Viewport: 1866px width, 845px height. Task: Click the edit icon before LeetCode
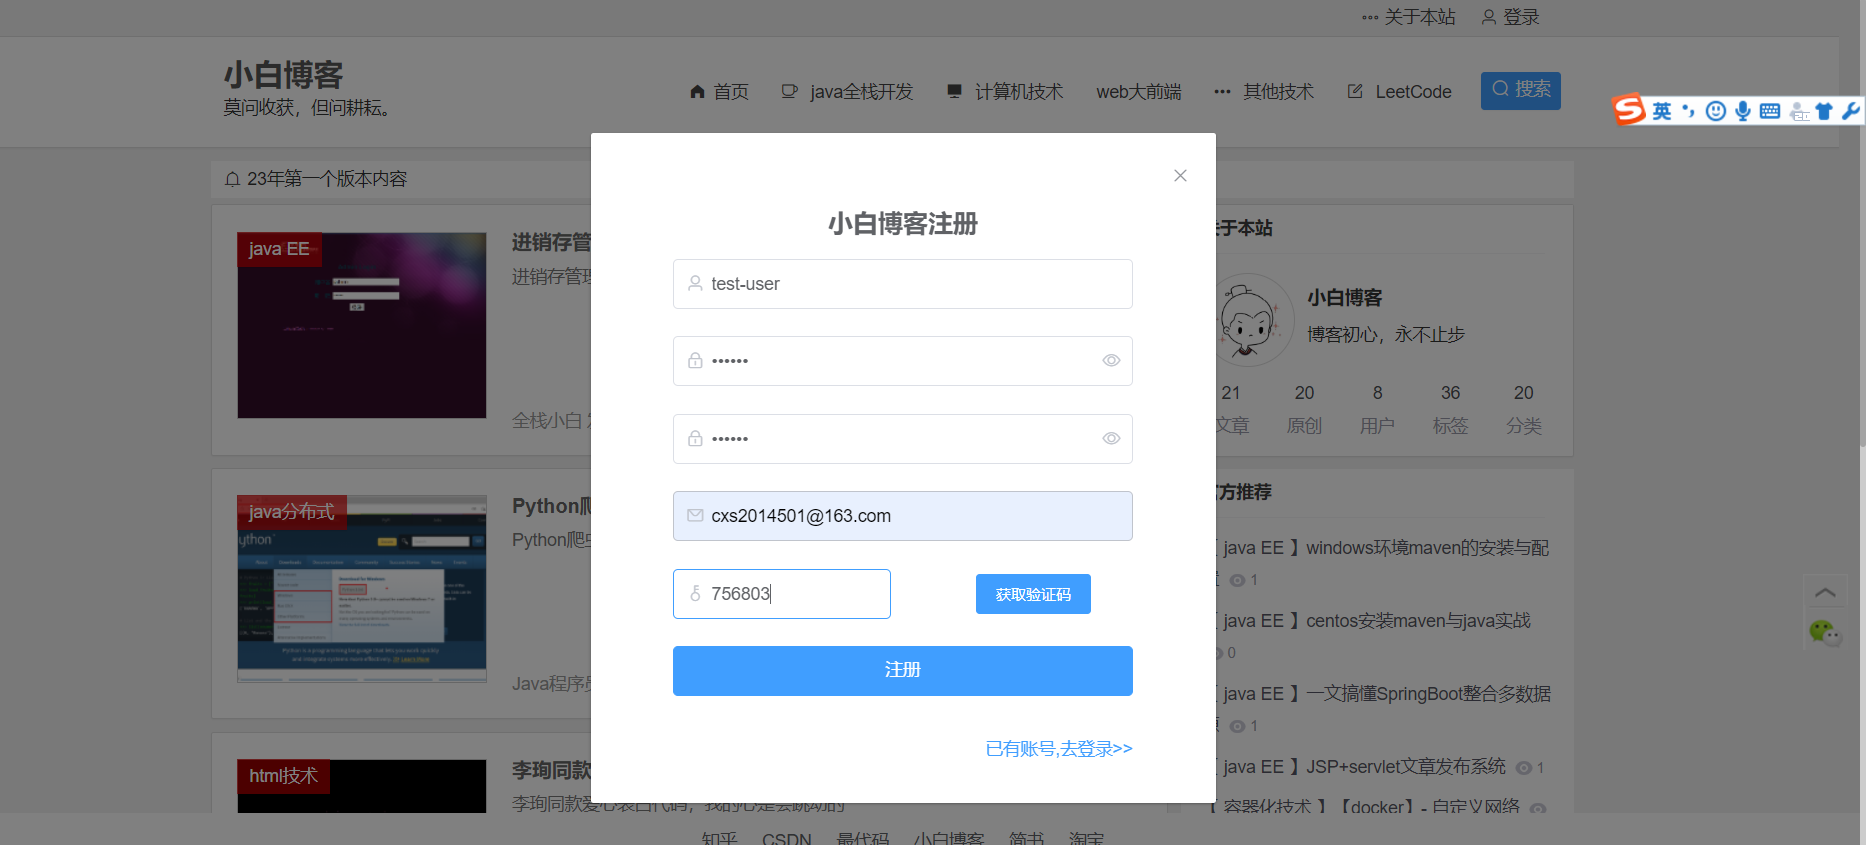(x=1355, y=91)
